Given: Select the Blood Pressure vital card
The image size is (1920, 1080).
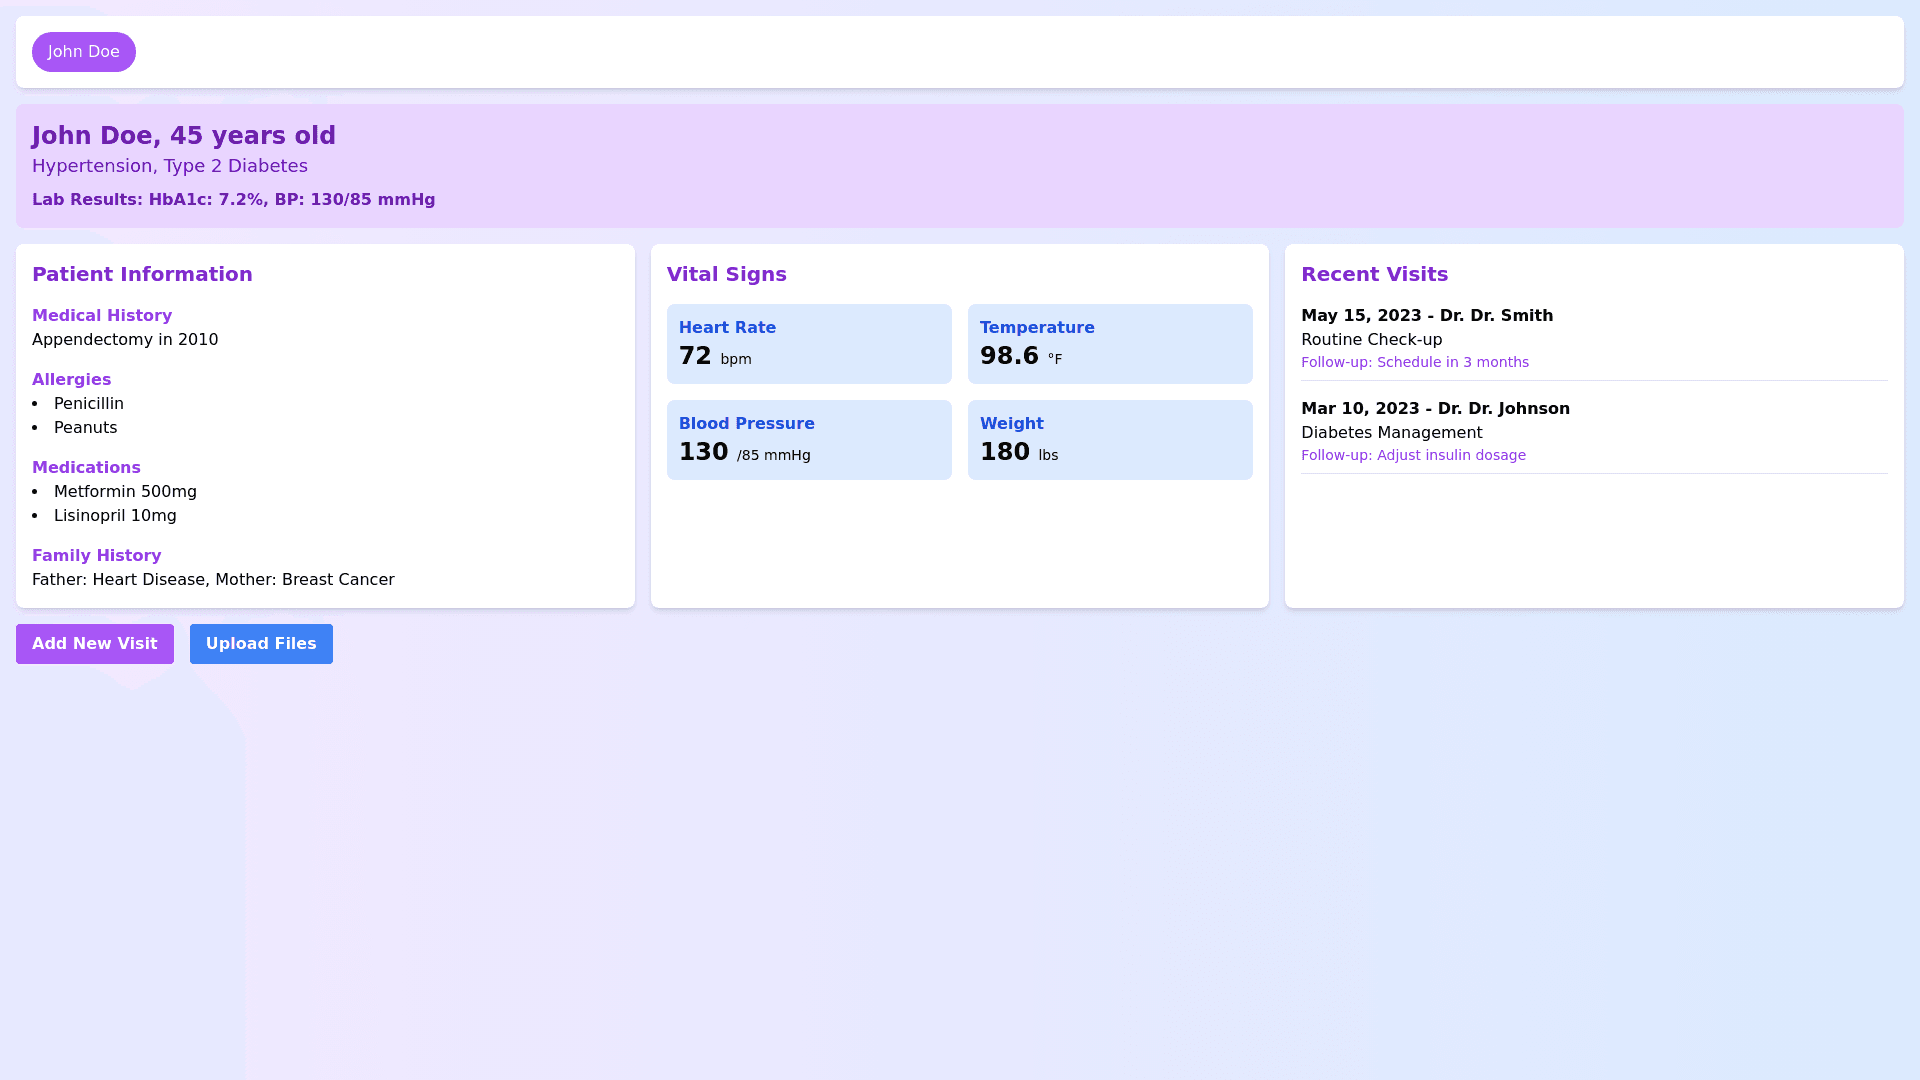Looking at the screenshot, I should (808, 440).
